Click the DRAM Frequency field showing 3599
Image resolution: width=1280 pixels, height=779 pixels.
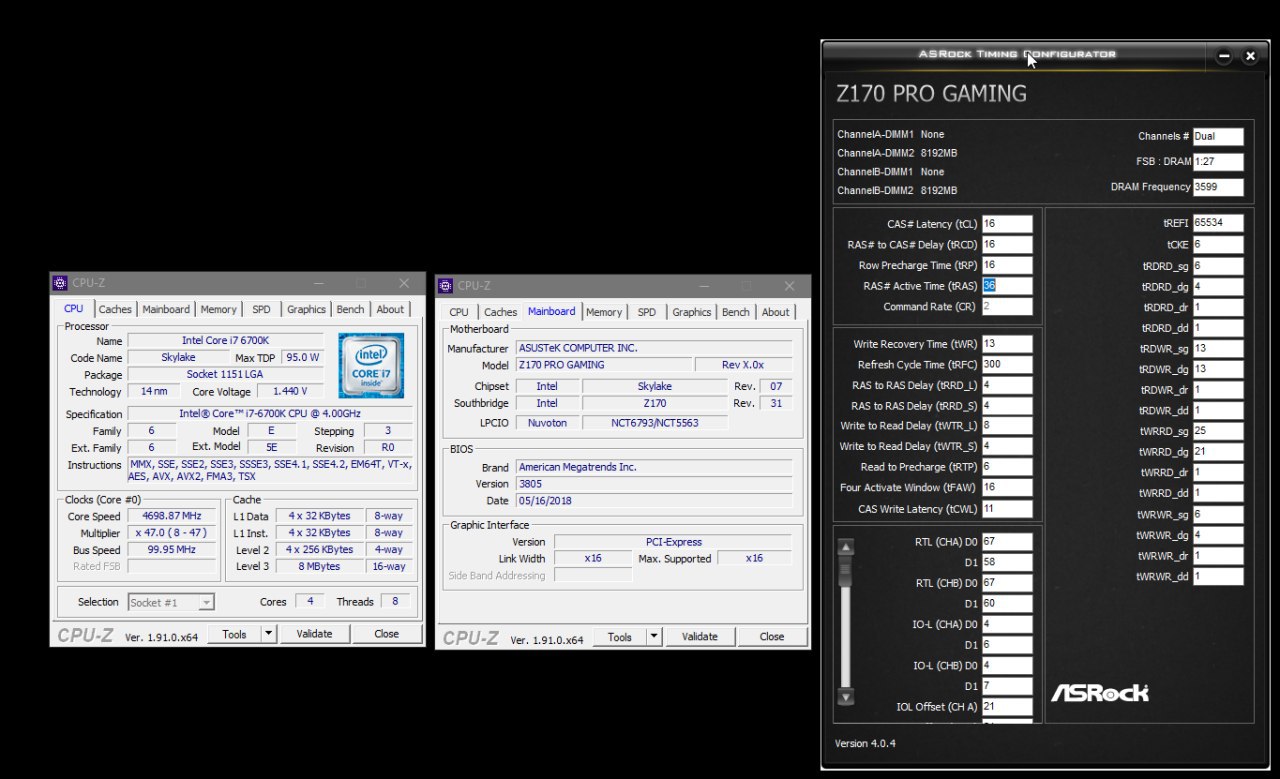click(1218, 187)
